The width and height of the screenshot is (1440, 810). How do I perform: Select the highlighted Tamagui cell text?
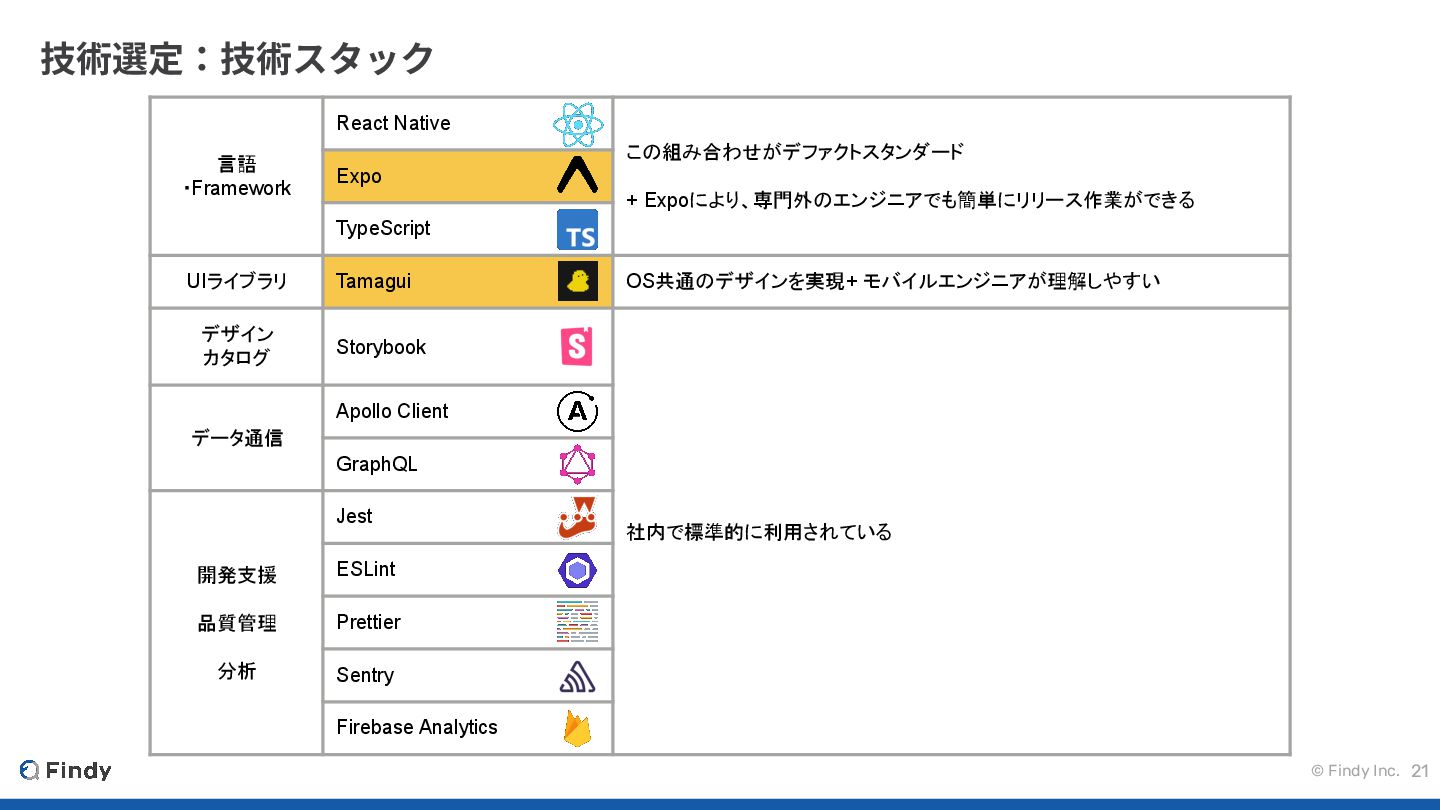(373, 281)
